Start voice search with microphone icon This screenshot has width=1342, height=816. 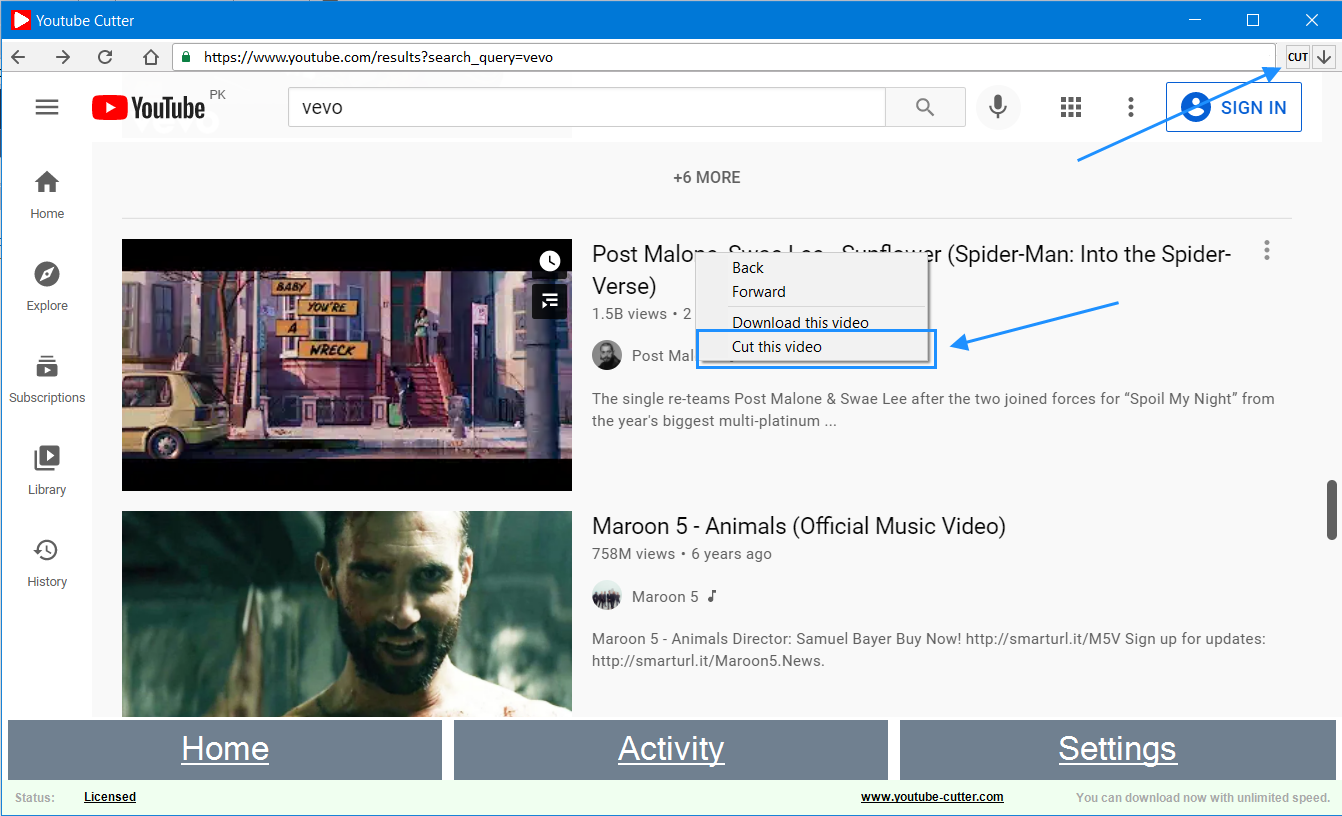click(997, 107)
